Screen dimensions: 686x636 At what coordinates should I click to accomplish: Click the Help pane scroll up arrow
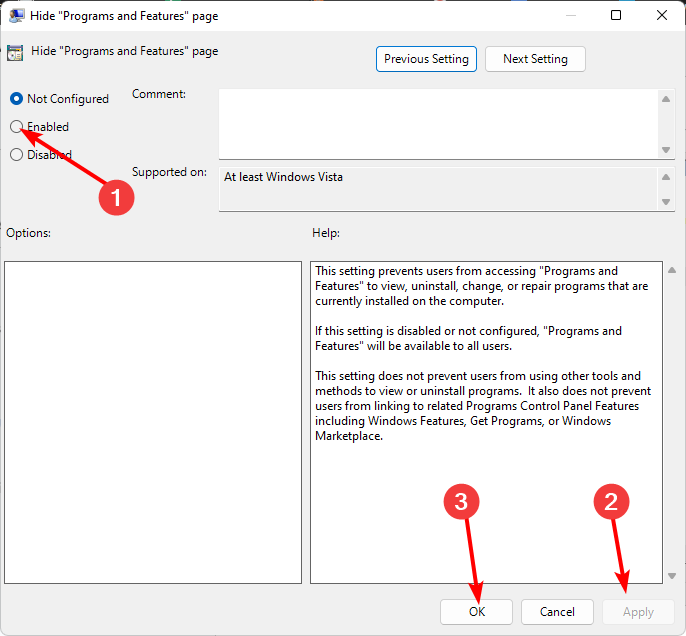(x=672, y=270)
